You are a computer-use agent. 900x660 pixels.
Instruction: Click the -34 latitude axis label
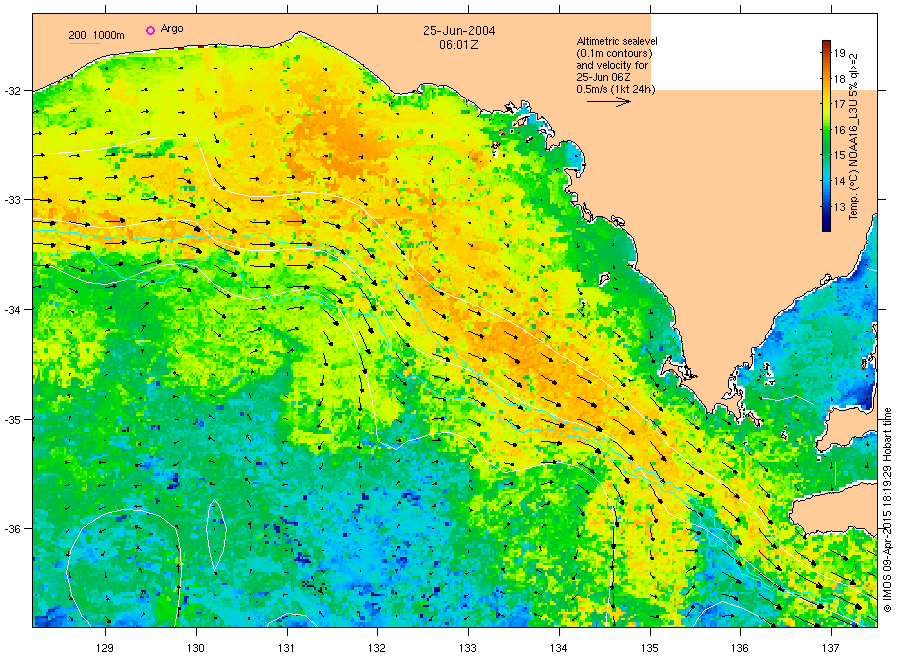tap(12, 310)
